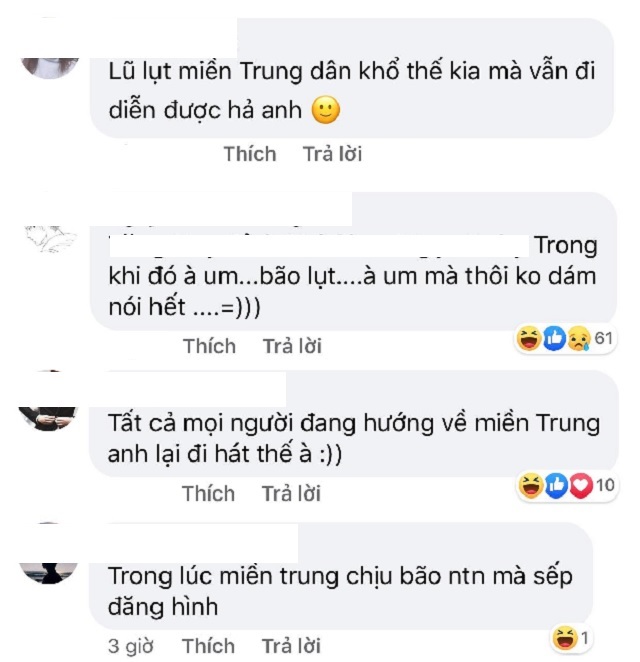Click the smiley emoji in the first comment
640x662 pixels.
click(325, 110)
